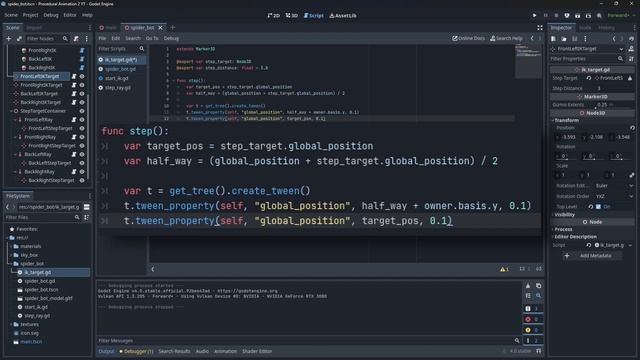640x360 pixels.
Task: Toggle FileSystem split view icon
Action: 87,207
